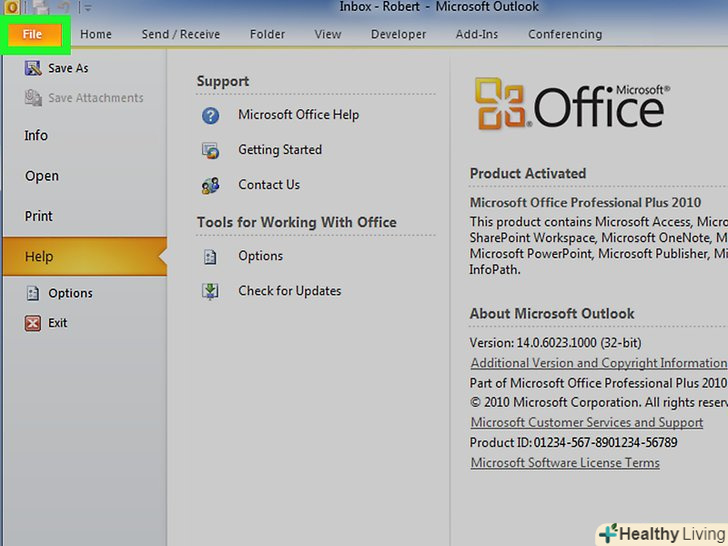This screenshot has height=546, width=728.
Task: Select the Conferencing tab
Action: [x=565, y=34]
